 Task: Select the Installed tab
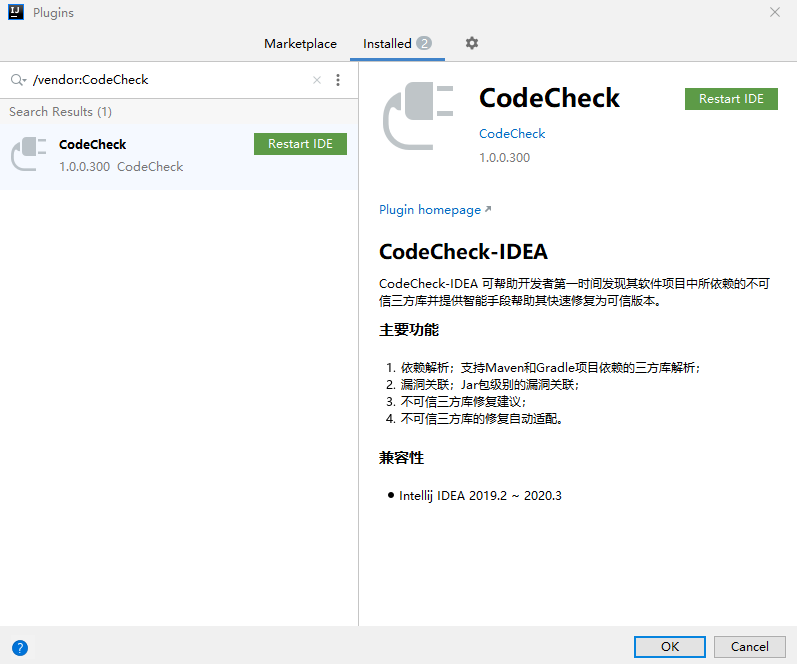tap(397, 44)
